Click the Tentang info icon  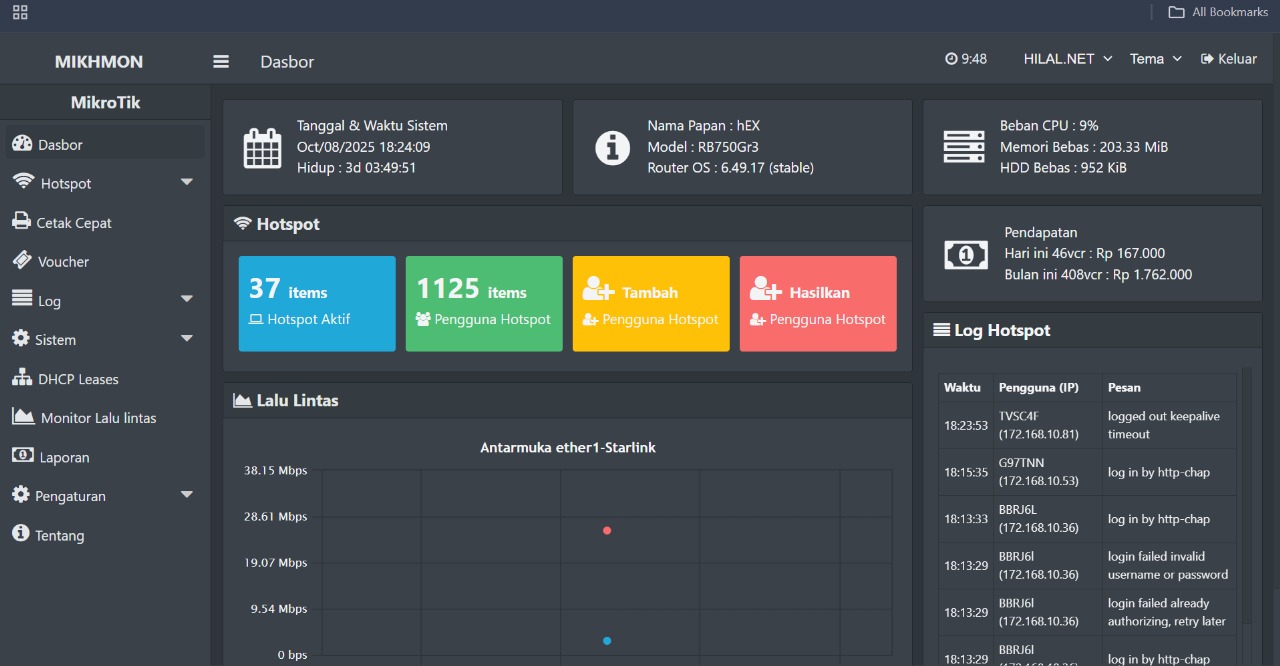coord(21,534)
